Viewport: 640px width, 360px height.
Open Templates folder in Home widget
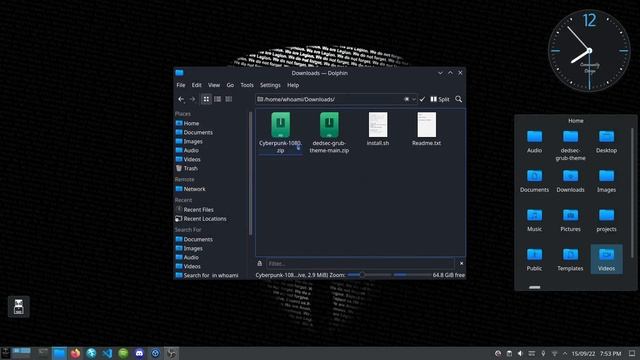pos(570,260)
